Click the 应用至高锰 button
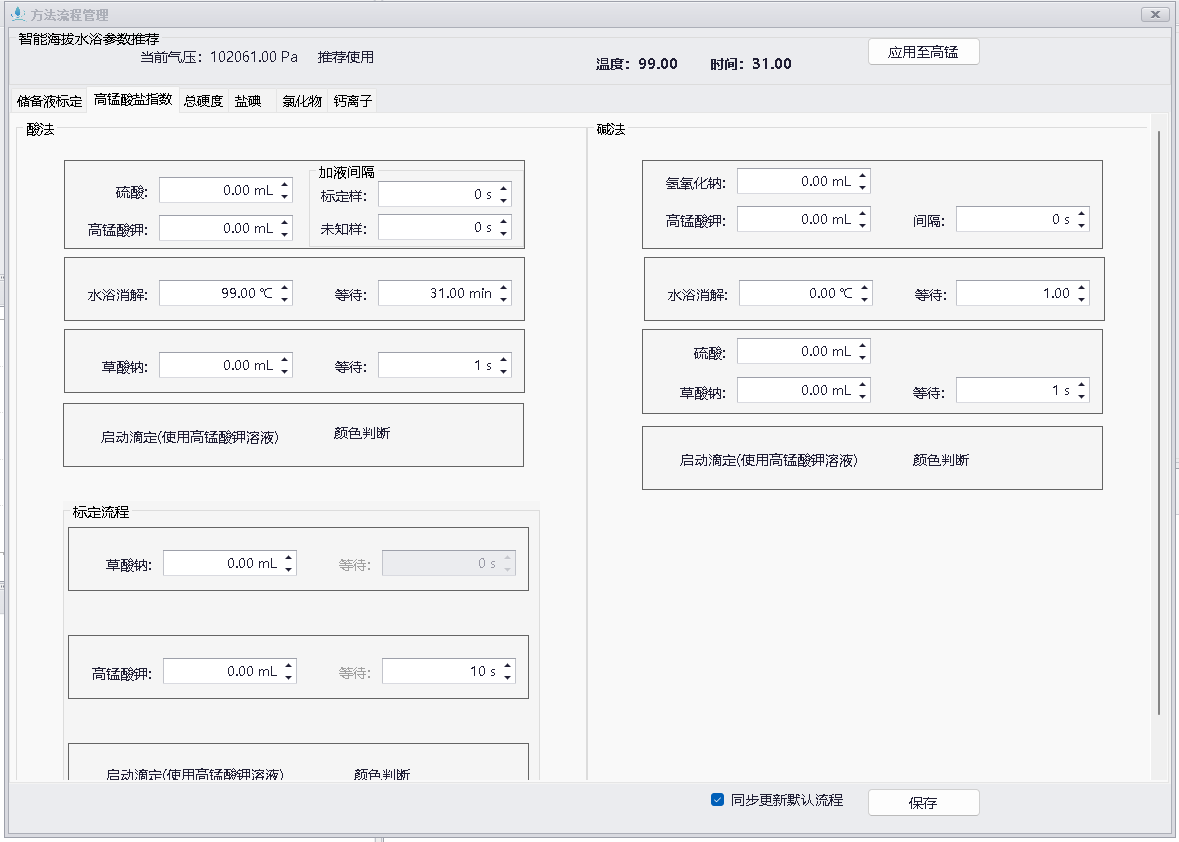This screenshot has height=842, width=1179. [x=922, y=51]
